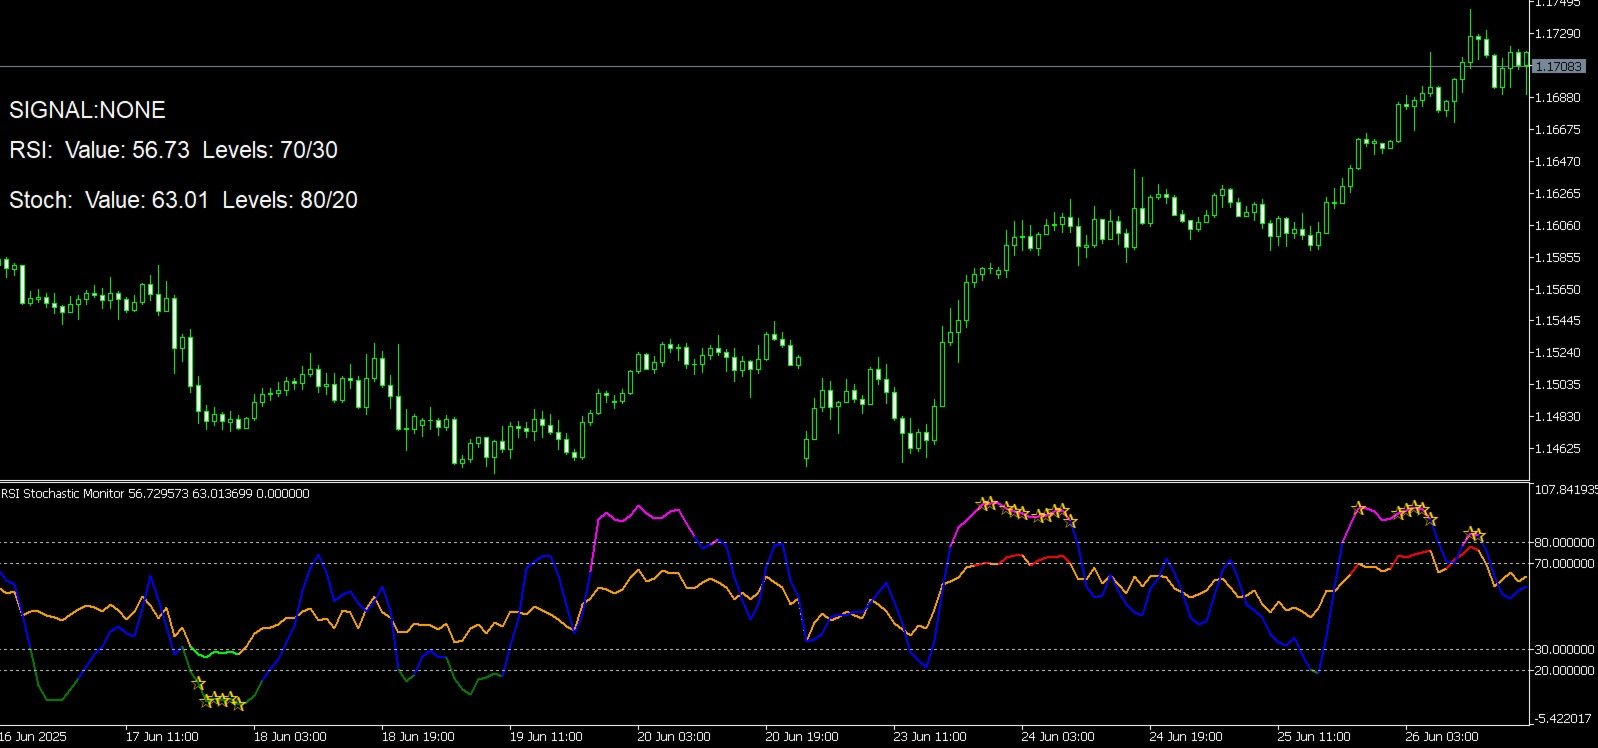Click the 80.000000 level label
1598x748 pixels.
pyautogui.click(x=1564, y=542)
